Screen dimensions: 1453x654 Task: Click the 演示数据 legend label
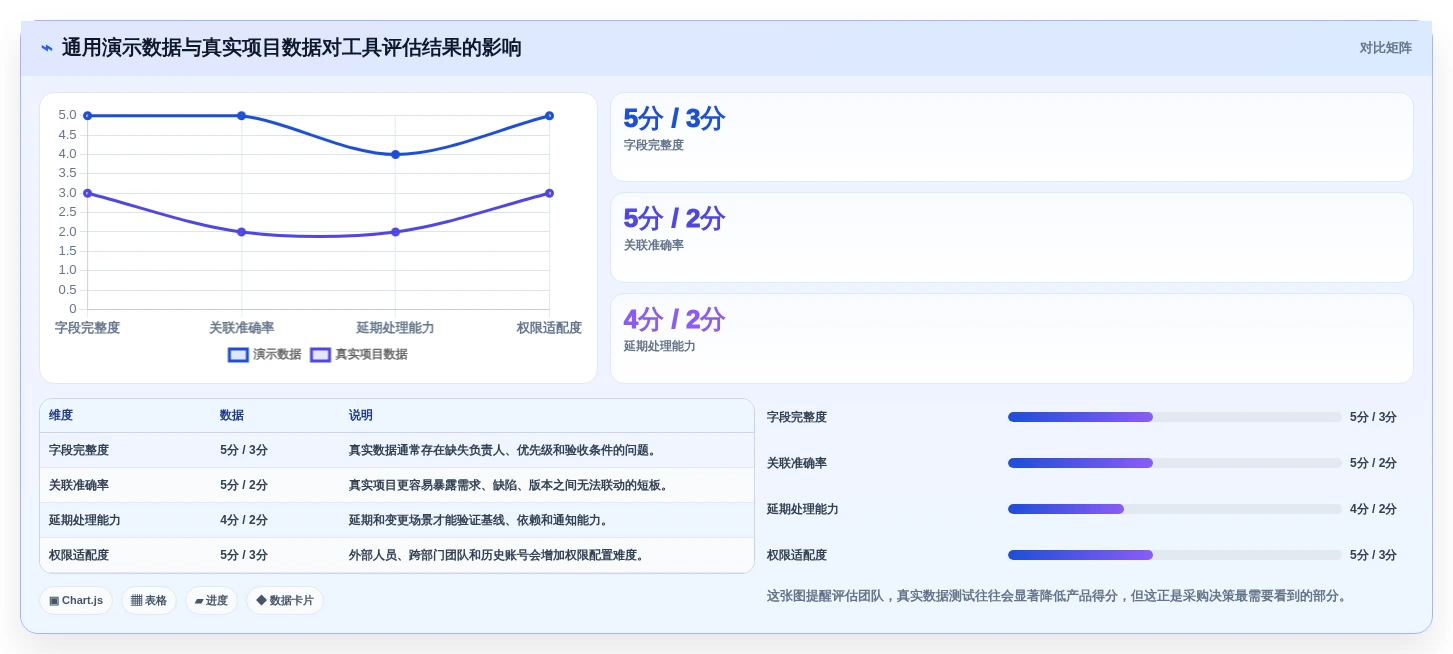[277, 355]
